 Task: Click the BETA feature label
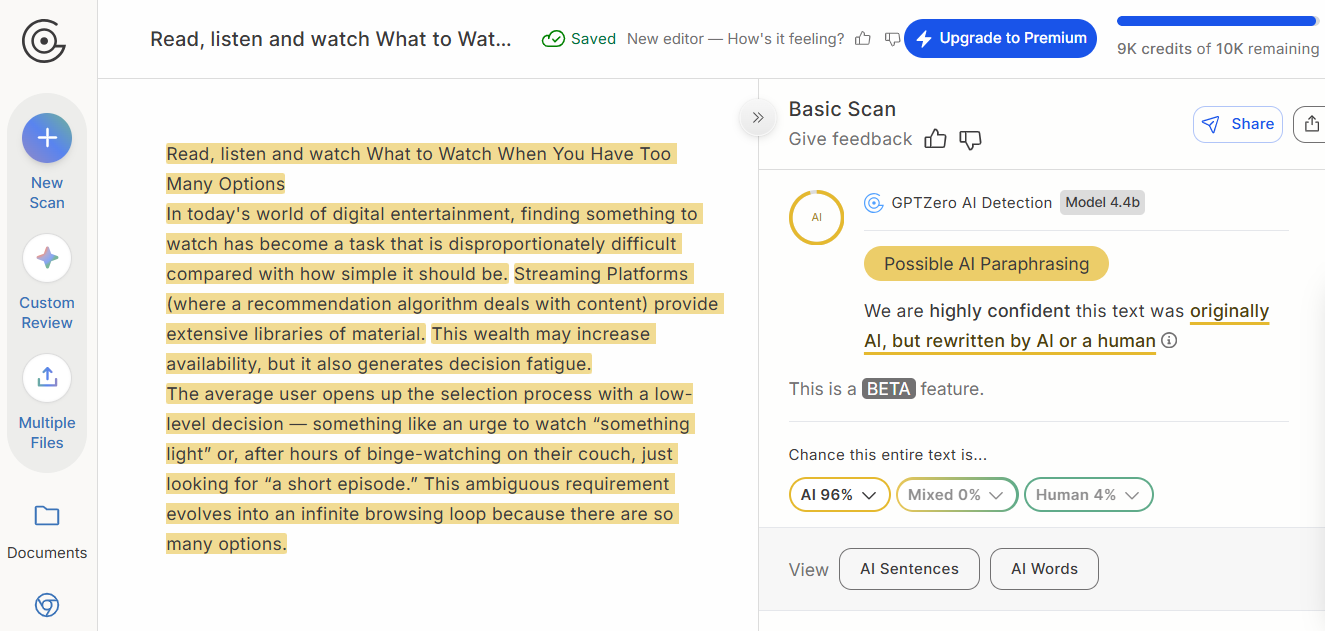point(889,389)
